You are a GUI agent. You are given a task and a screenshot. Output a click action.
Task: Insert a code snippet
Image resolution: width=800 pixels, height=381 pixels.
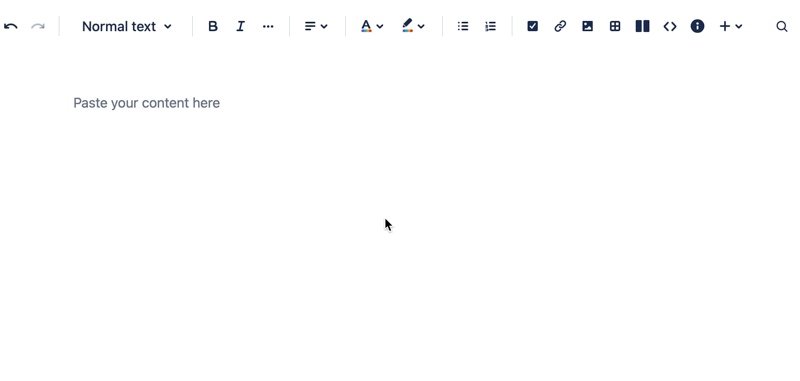tap(670, 27)
